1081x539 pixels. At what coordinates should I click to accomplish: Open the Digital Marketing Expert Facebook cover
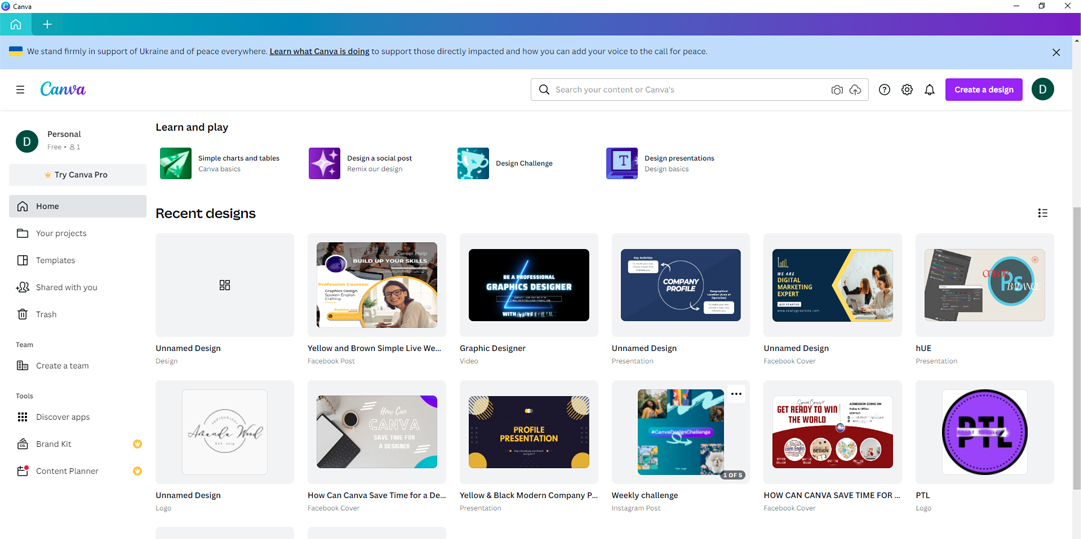(833, 285)
